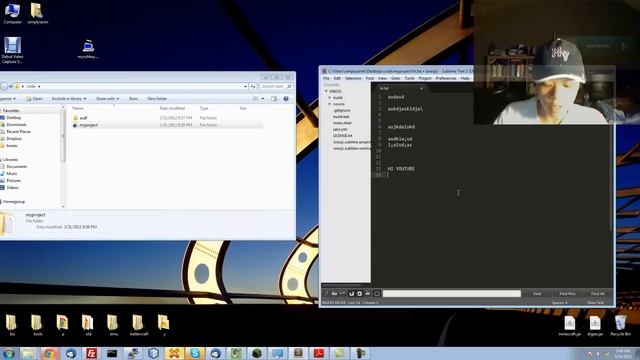Click Burn in Explorer toolbar

tap(133, 99)
